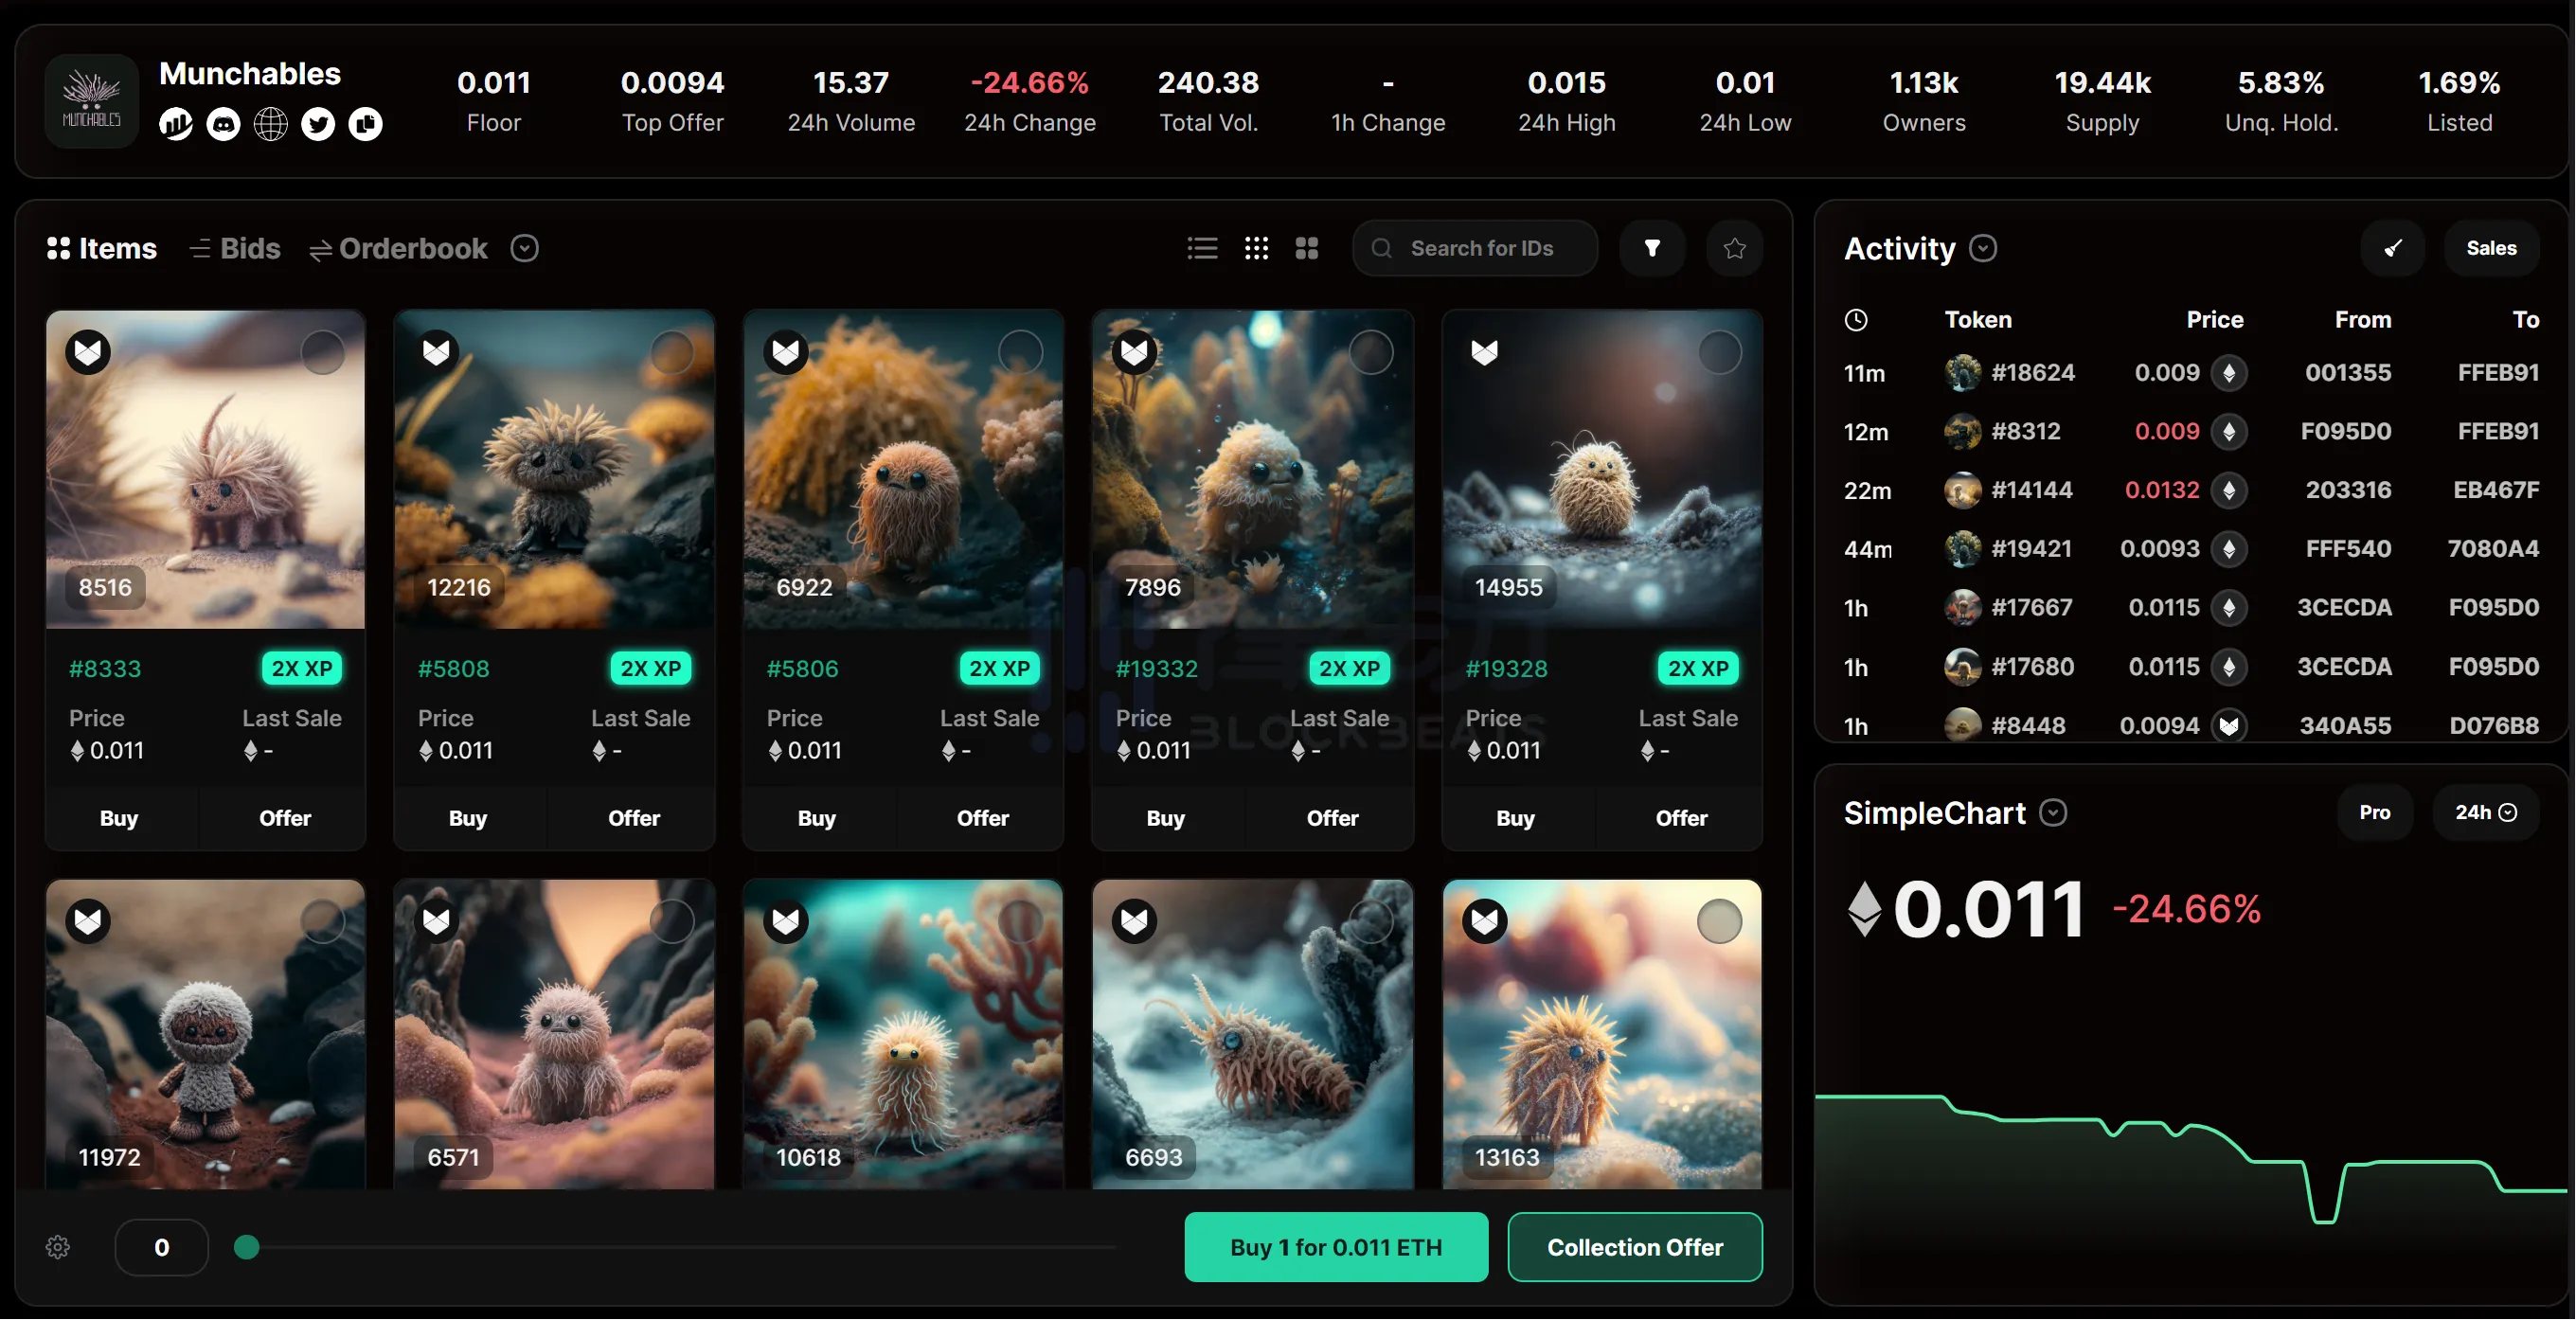
Task: Click Buy 1 for 0.011 ETH button
Action: 1335,1247
